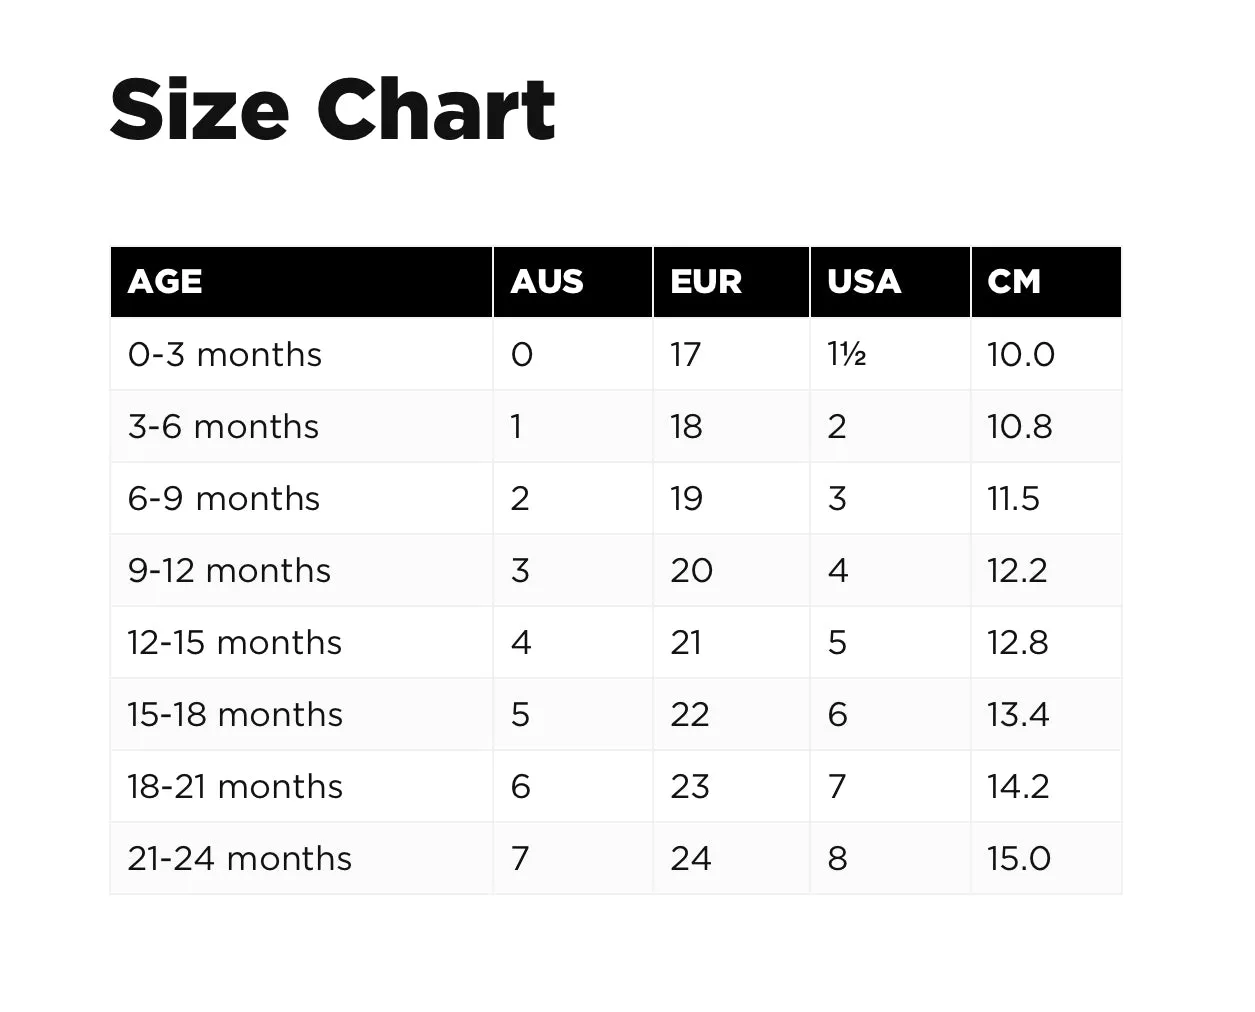The image size is (1255, 1012).
Task: Click the 18-21 months row label
Action: point(235,786)
